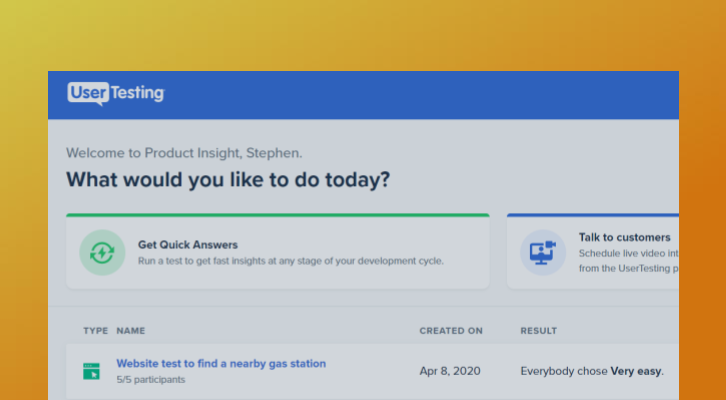Click the blue Talk to customers icon
The height and width of the screenshot is (400, 726).
[x=543, y=253]
